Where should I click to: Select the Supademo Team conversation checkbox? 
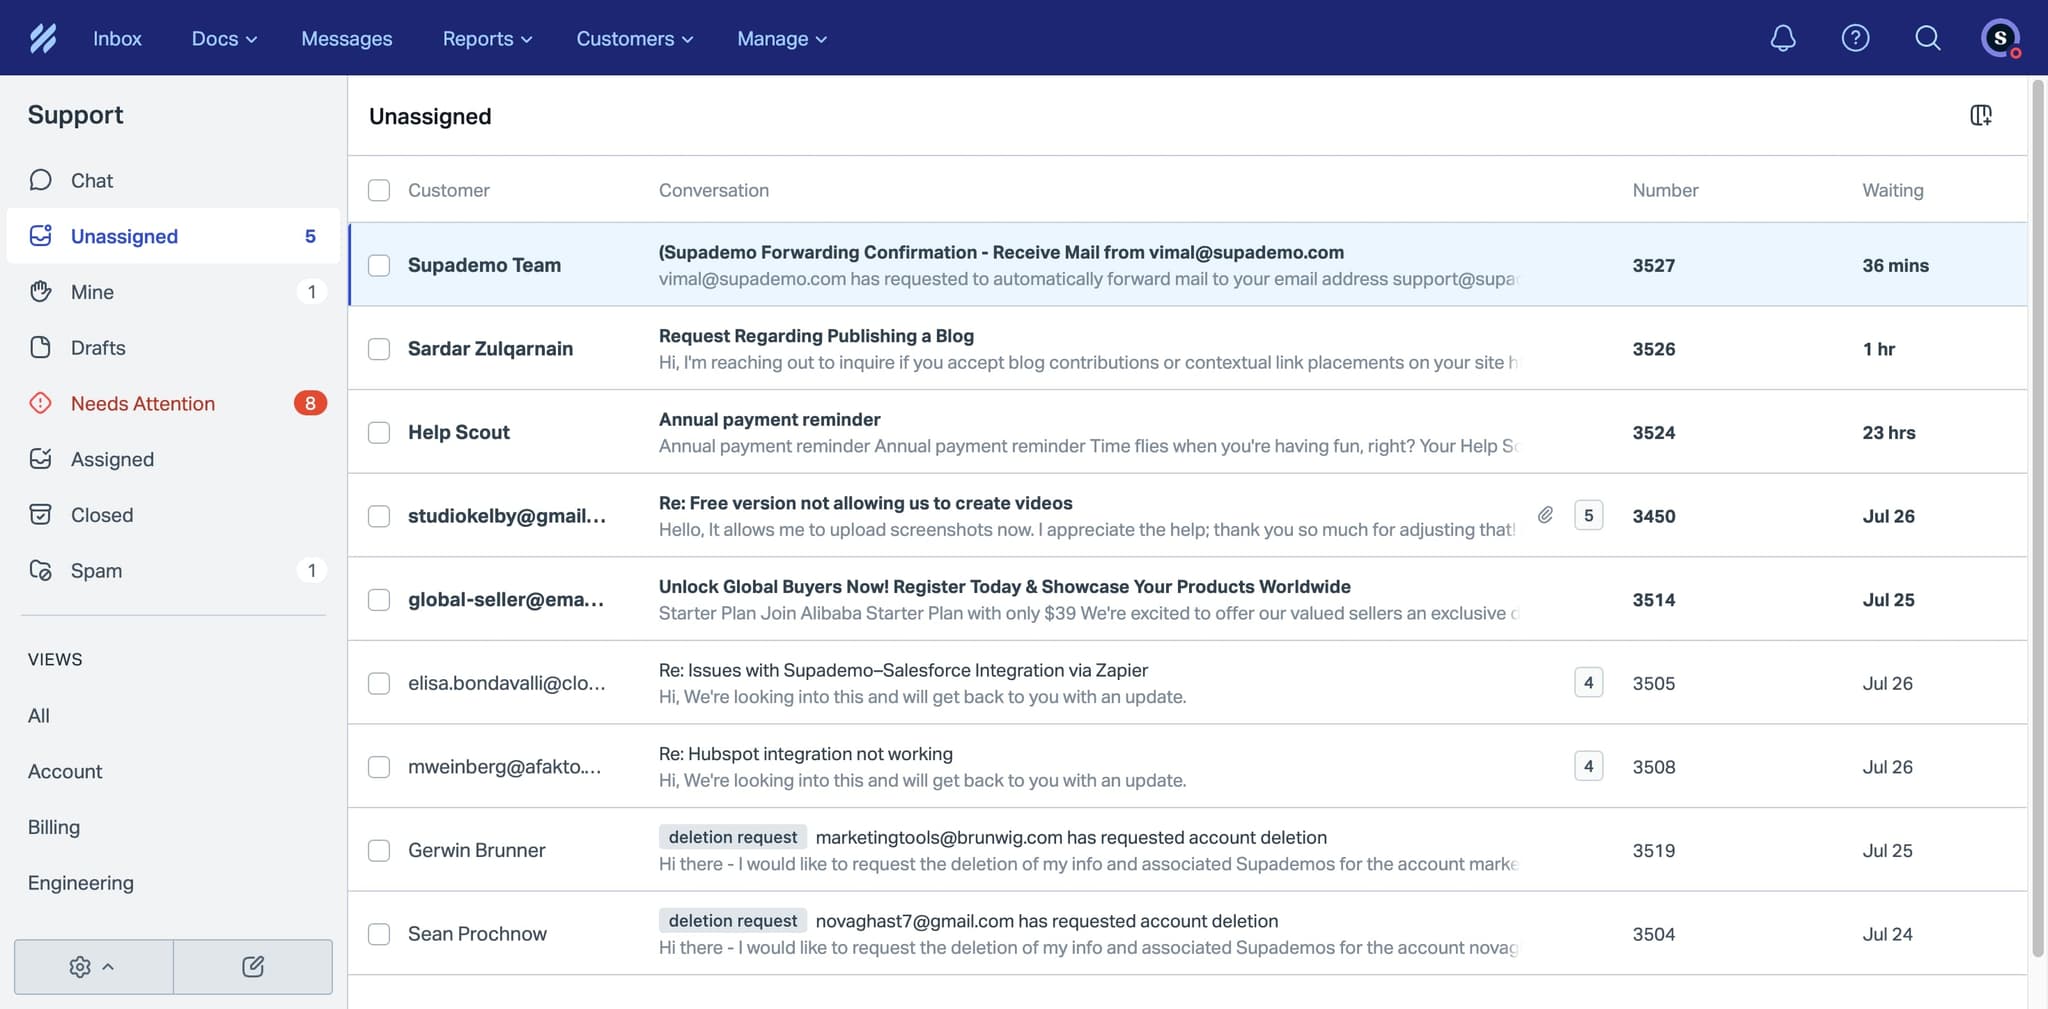point(379,265)
